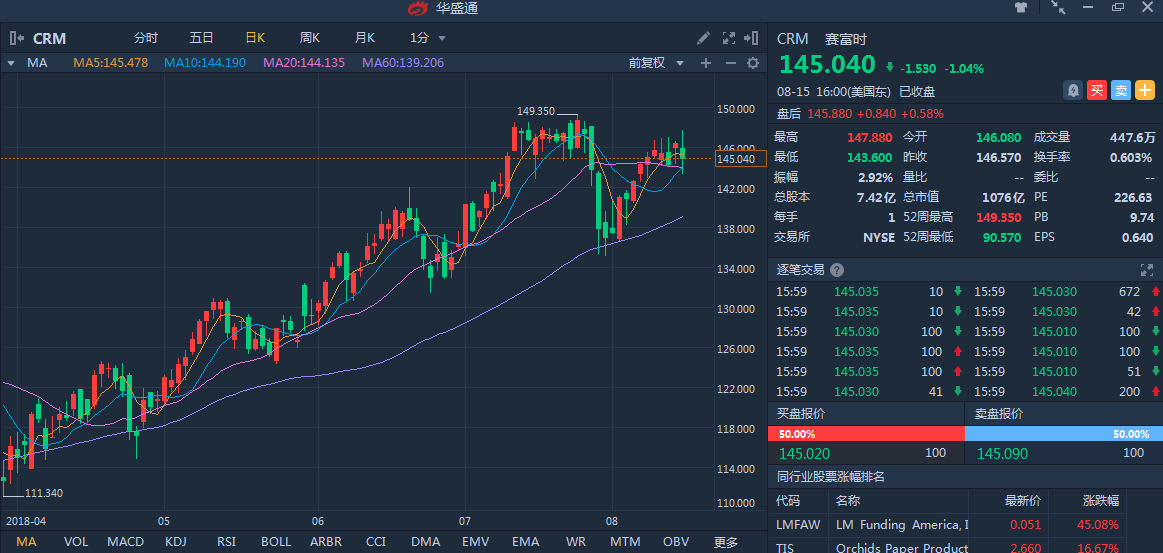Select the MACD indicator tab
Image resolution: width=1163 pixels, height=553 pixels.
point(126,542)
